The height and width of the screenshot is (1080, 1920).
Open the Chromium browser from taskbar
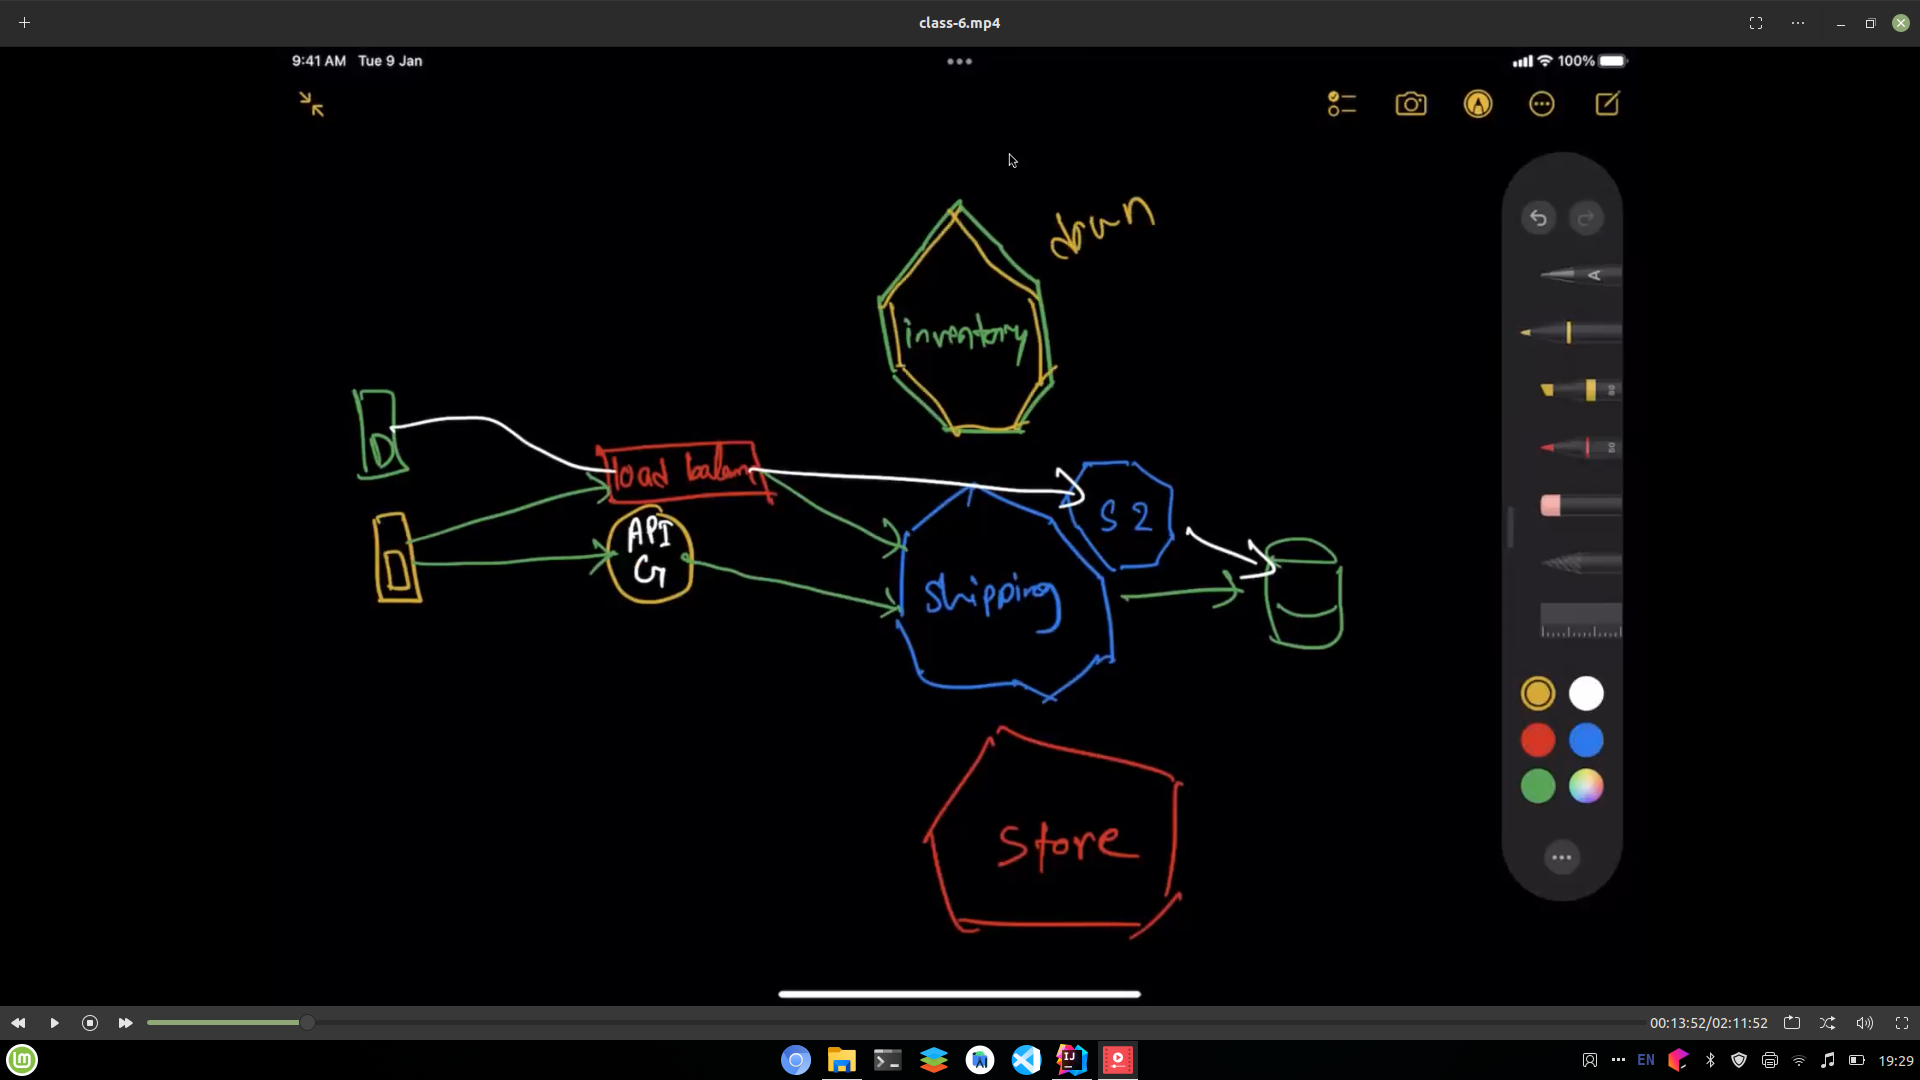click(x=796, y=1060)
